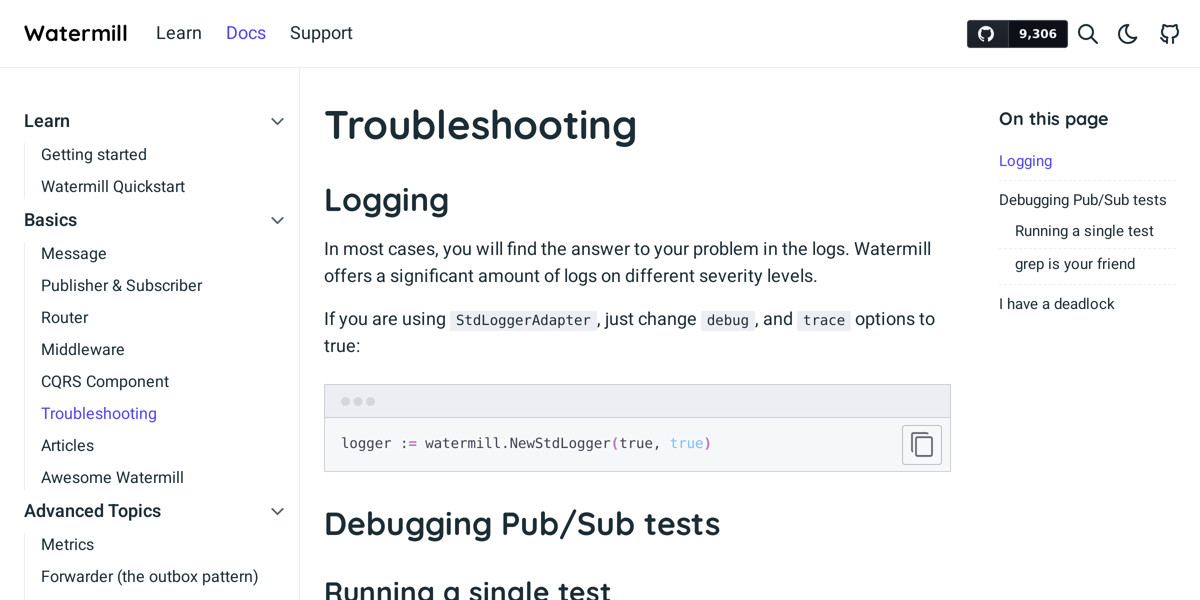Collapse the Learn section chevron
This screenshot has width=1200, height=600.
277,121
